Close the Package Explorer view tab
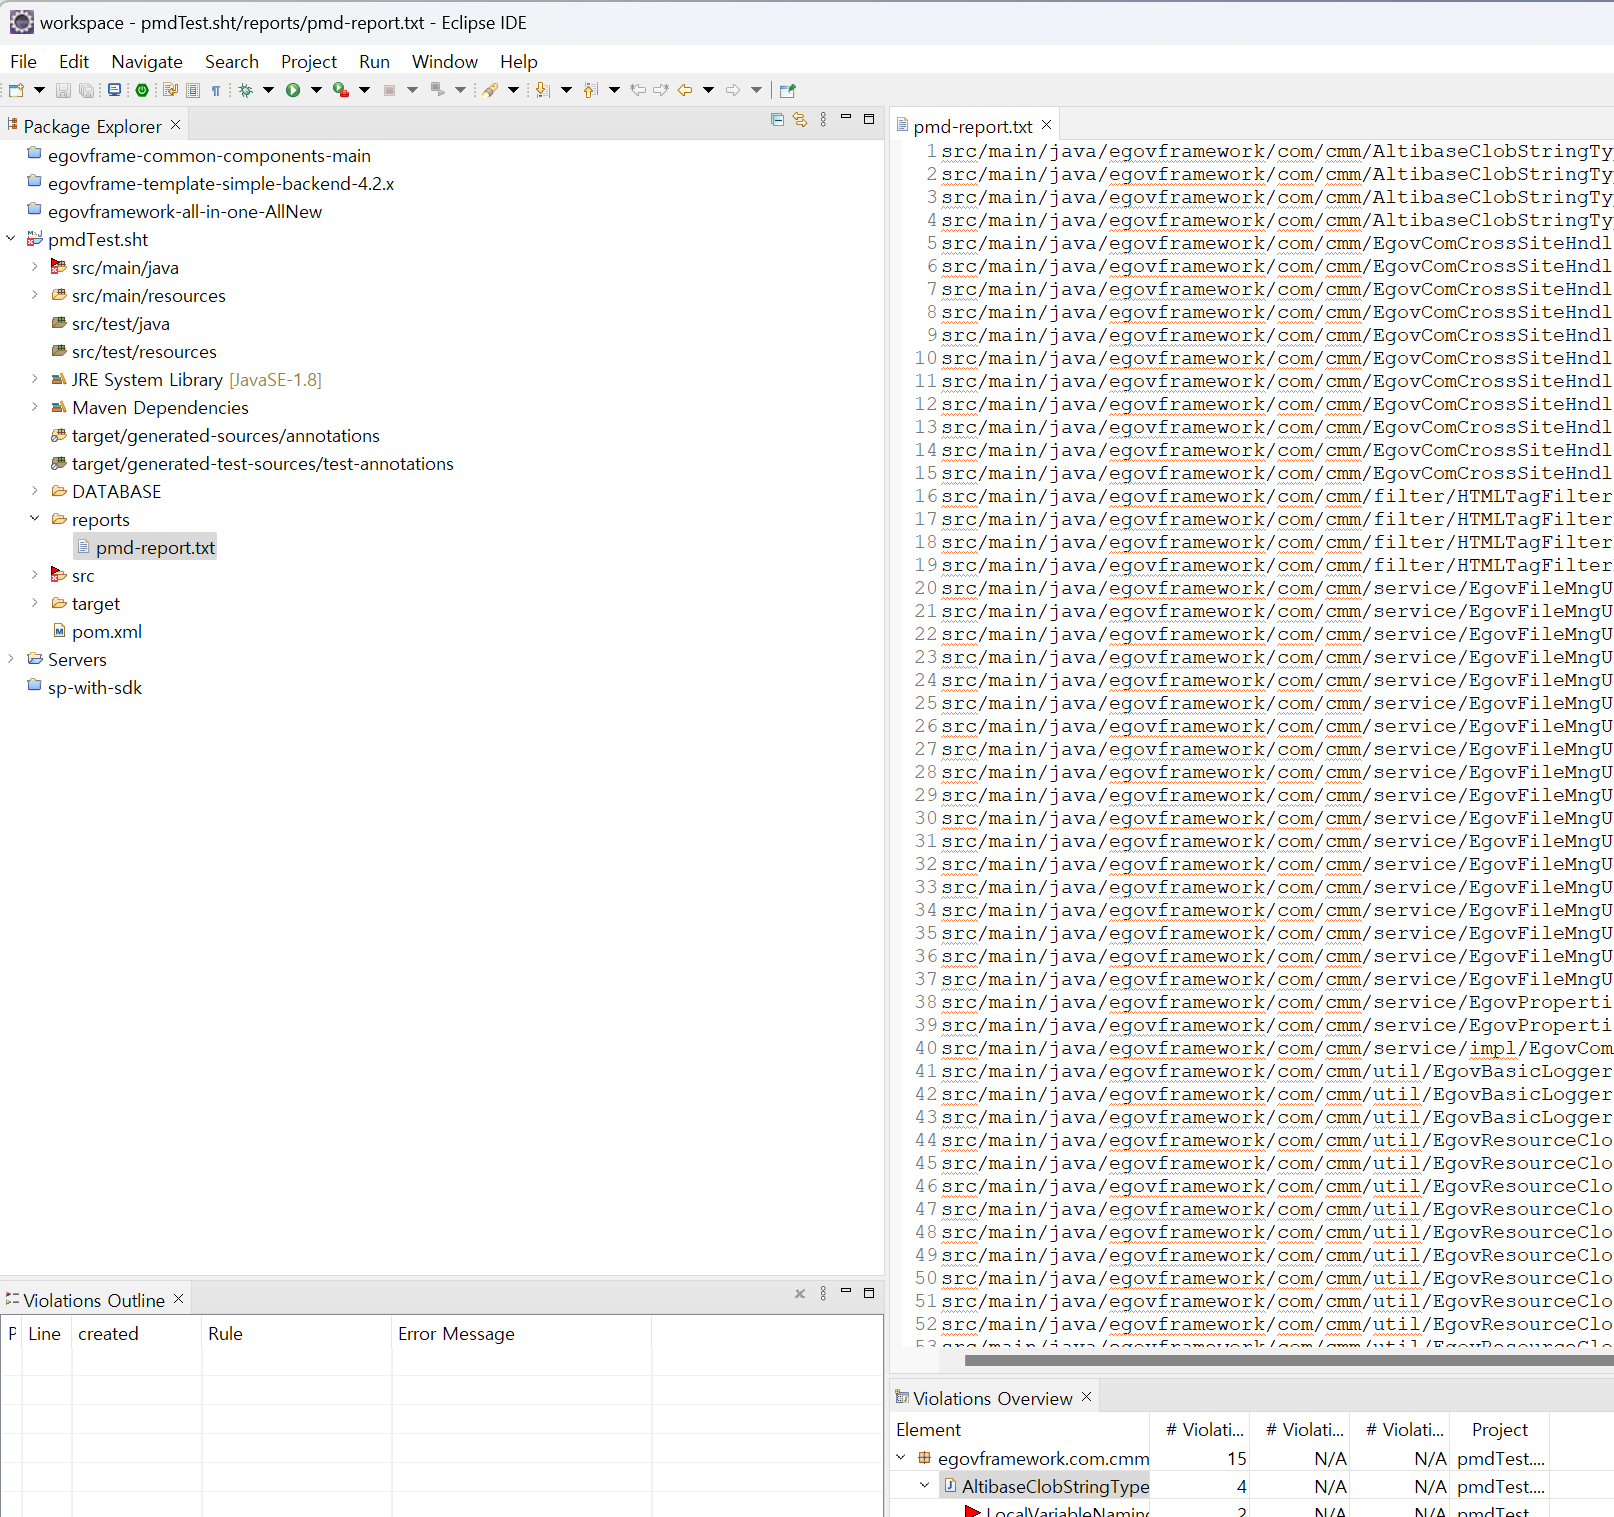Viewport: 1614px width, 1517px height. [x=176, y=125]
